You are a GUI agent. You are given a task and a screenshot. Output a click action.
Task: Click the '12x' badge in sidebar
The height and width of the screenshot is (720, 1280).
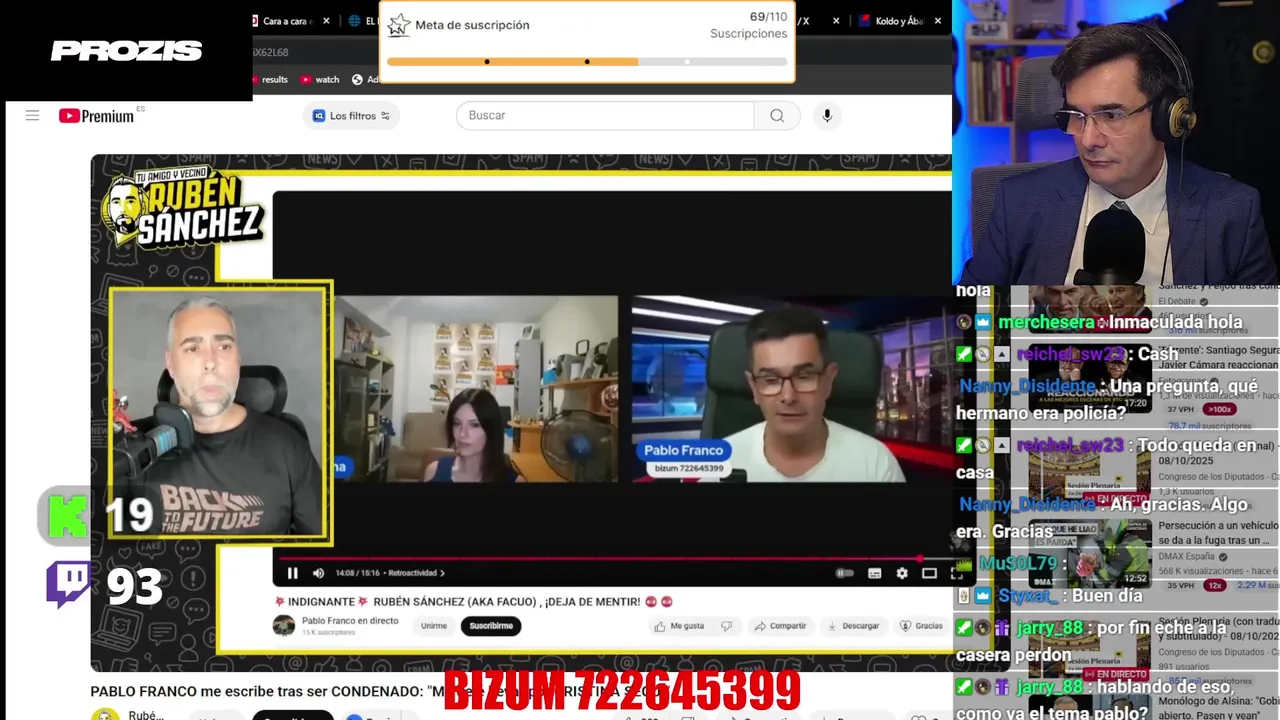coord(1214,586)
